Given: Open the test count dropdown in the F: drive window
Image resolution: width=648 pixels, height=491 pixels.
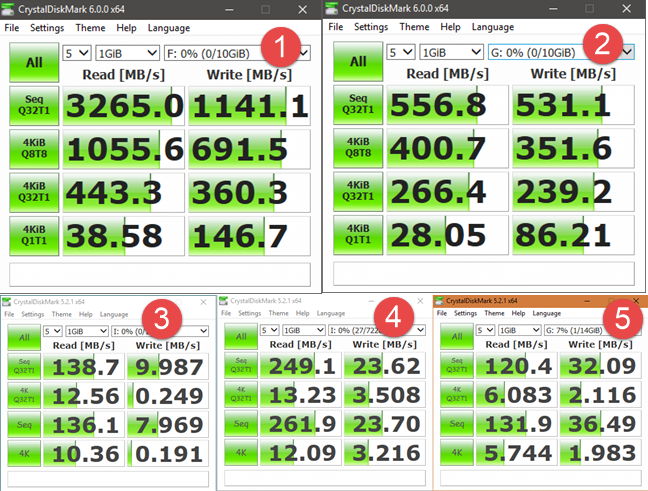Looking at the screenshot, I should [x=77, y=53].
